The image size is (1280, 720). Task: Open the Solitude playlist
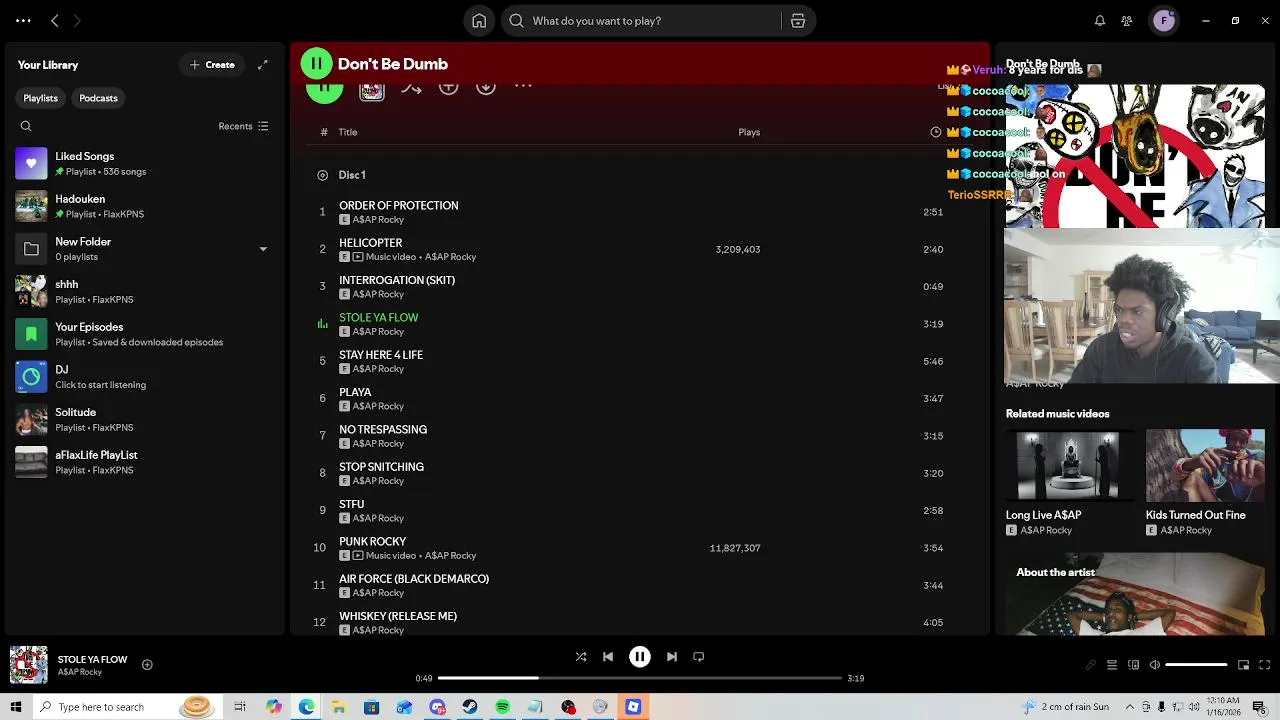[145, 419]
